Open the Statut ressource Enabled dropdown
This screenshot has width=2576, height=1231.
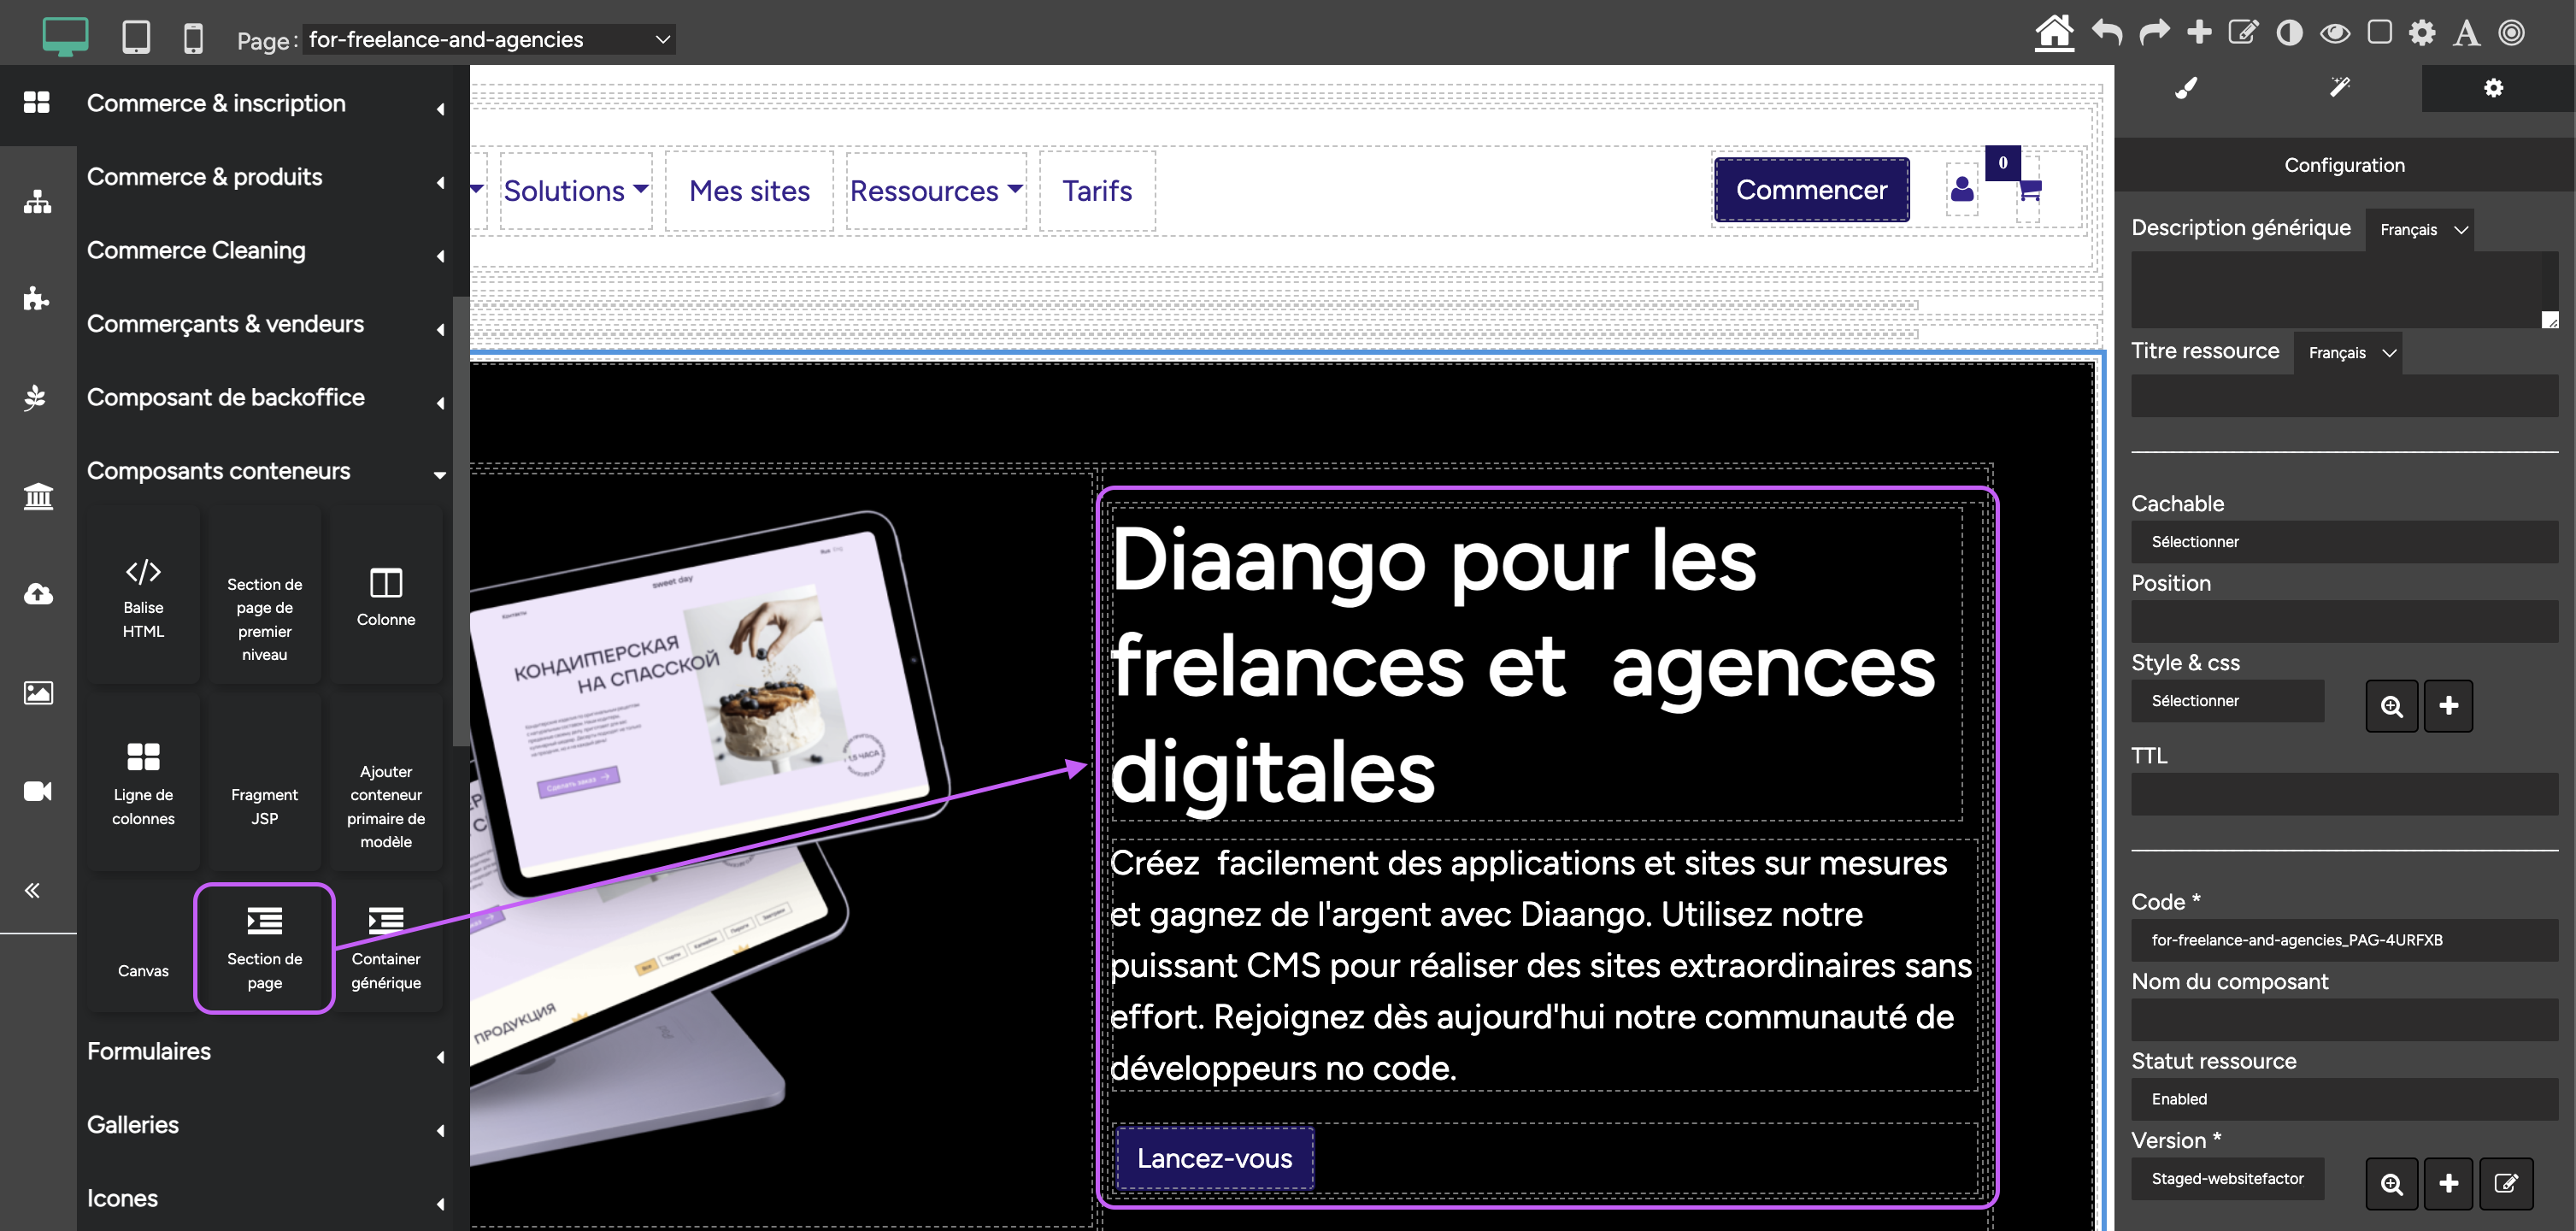pos(2344,1099)
